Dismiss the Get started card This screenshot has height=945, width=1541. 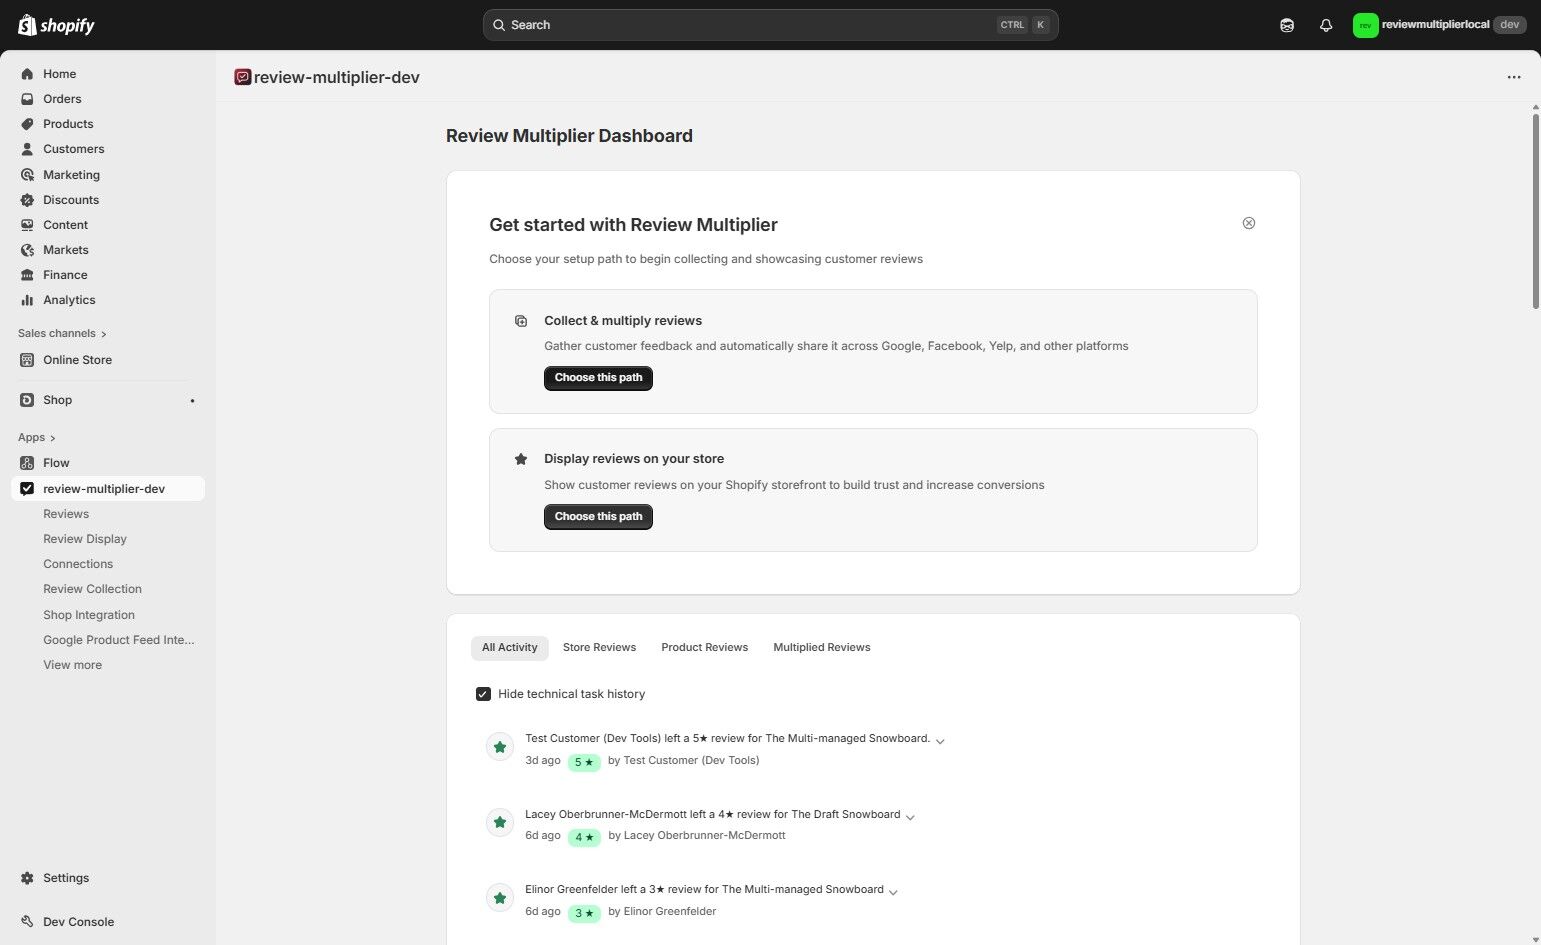(x=1248, y=222)
